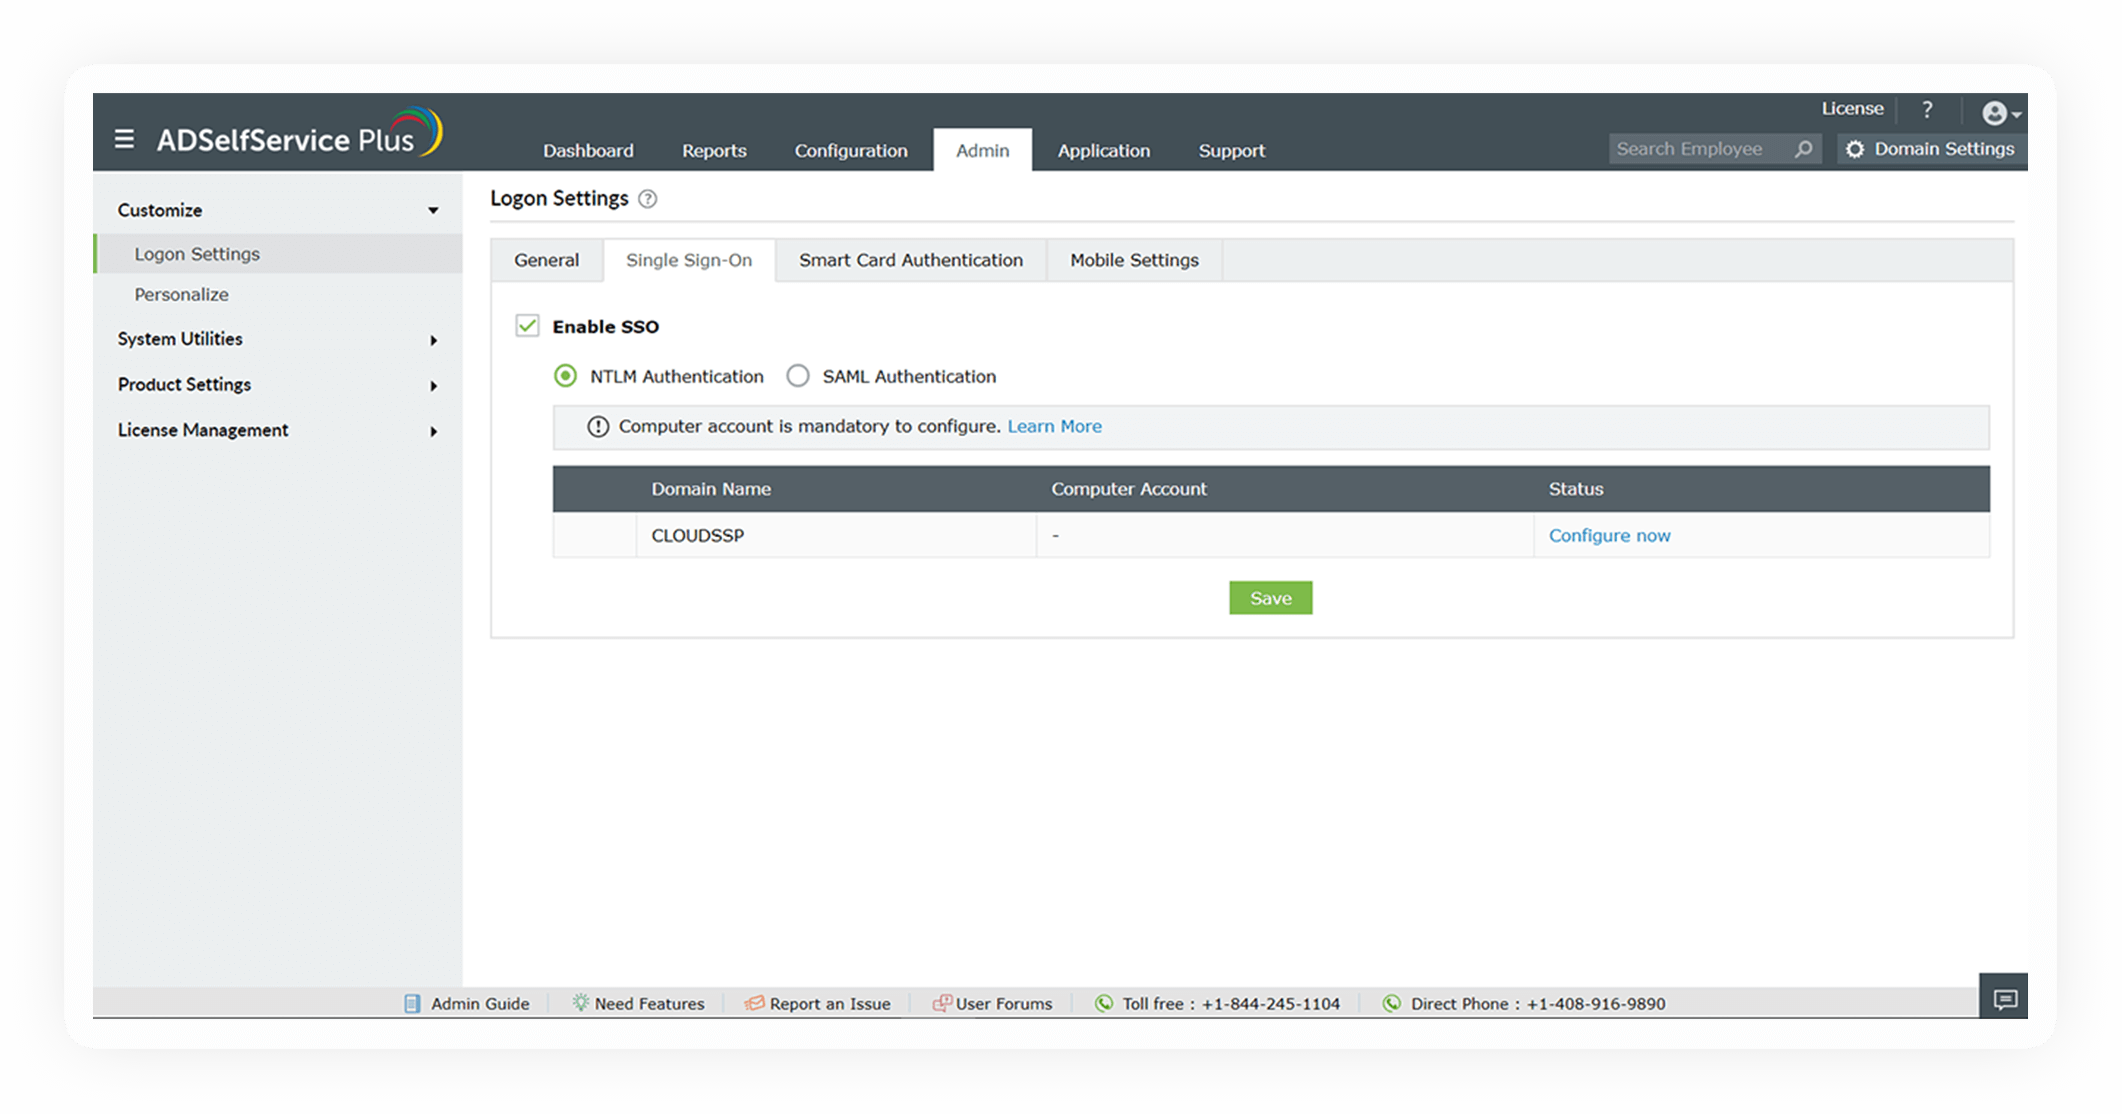Click the Configure now link

1609,536
